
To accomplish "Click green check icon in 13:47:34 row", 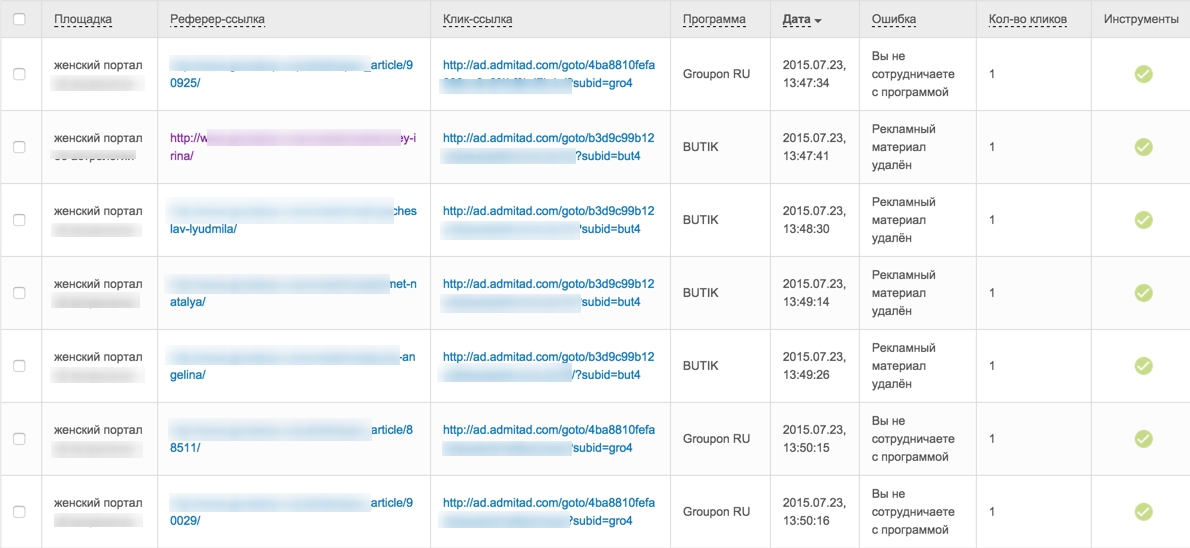I will pos(1143,74).
